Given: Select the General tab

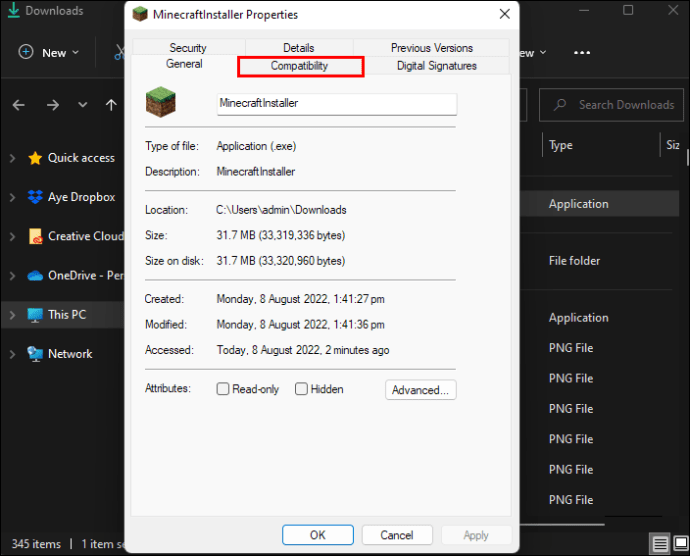Looking at the screenshot, I should tap(184, 64).
